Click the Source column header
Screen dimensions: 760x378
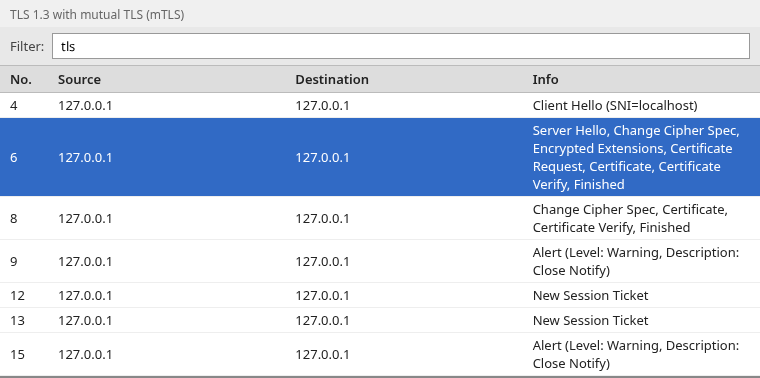(79, 79)
